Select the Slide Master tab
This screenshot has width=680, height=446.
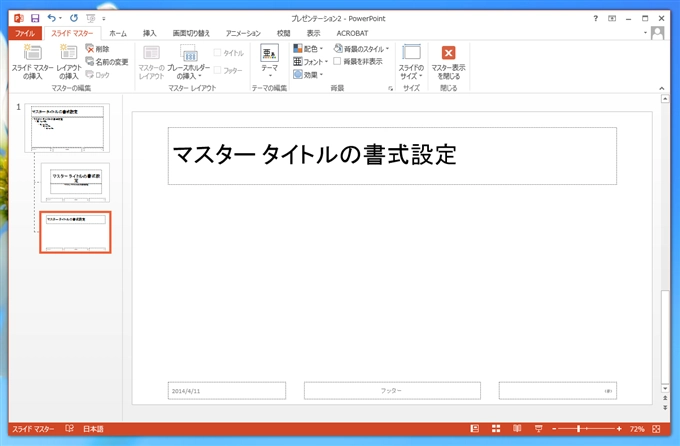(x=72, y=33)
